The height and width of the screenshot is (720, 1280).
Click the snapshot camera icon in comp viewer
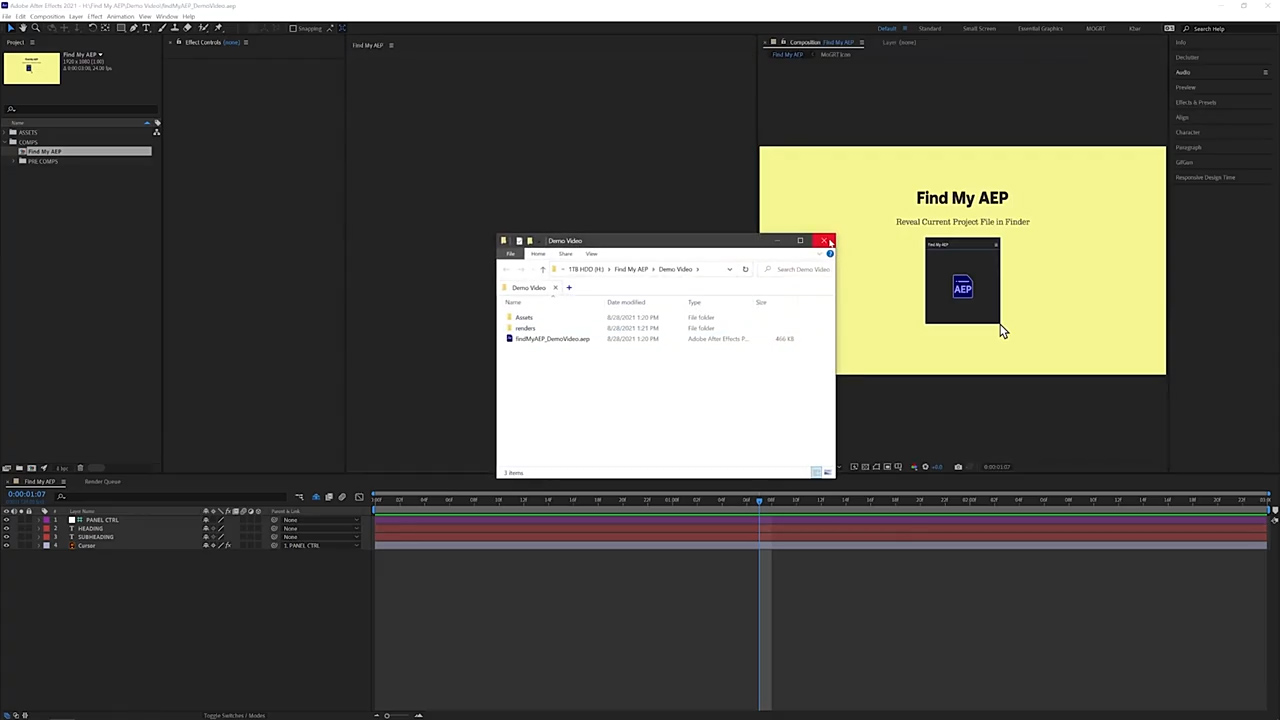pos(958,467)
